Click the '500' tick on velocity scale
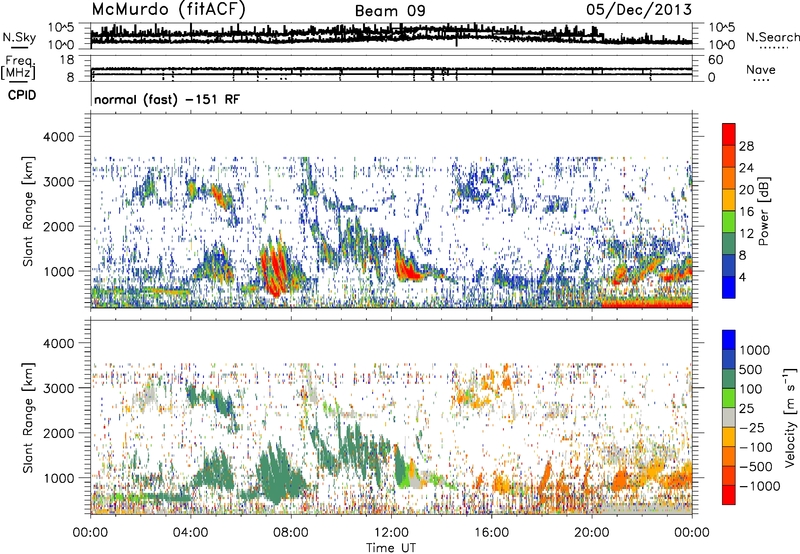This screenshot has height=554, width=800. [751, 370]
